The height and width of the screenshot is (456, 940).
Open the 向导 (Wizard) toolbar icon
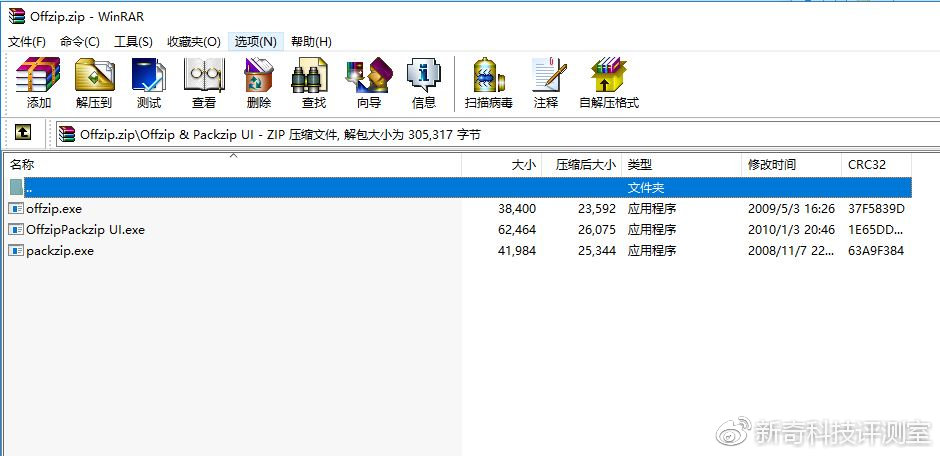pos(369,75)
